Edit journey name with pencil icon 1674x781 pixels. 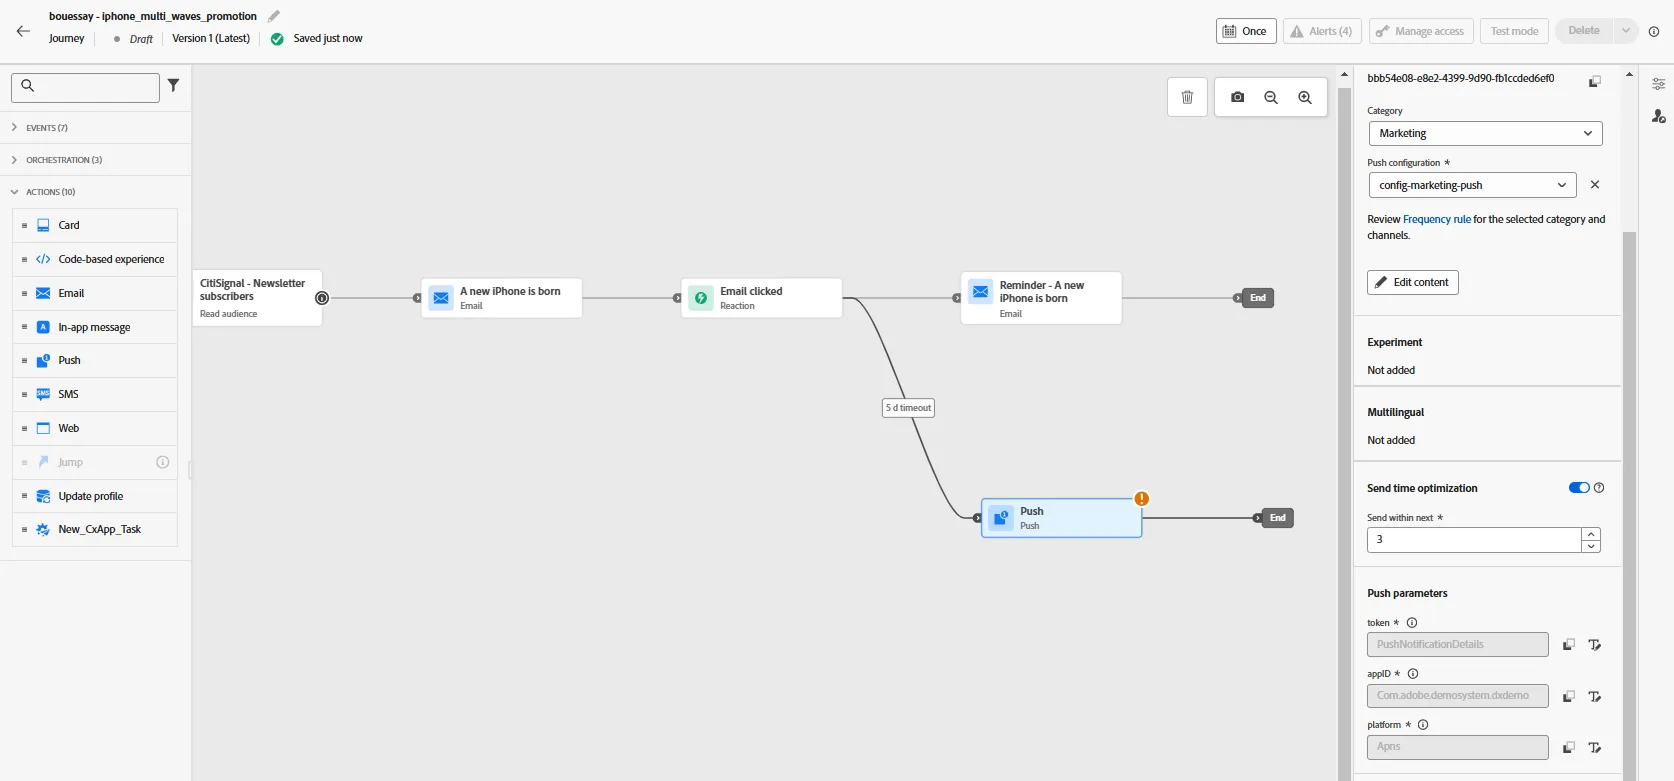pos(274,16)
